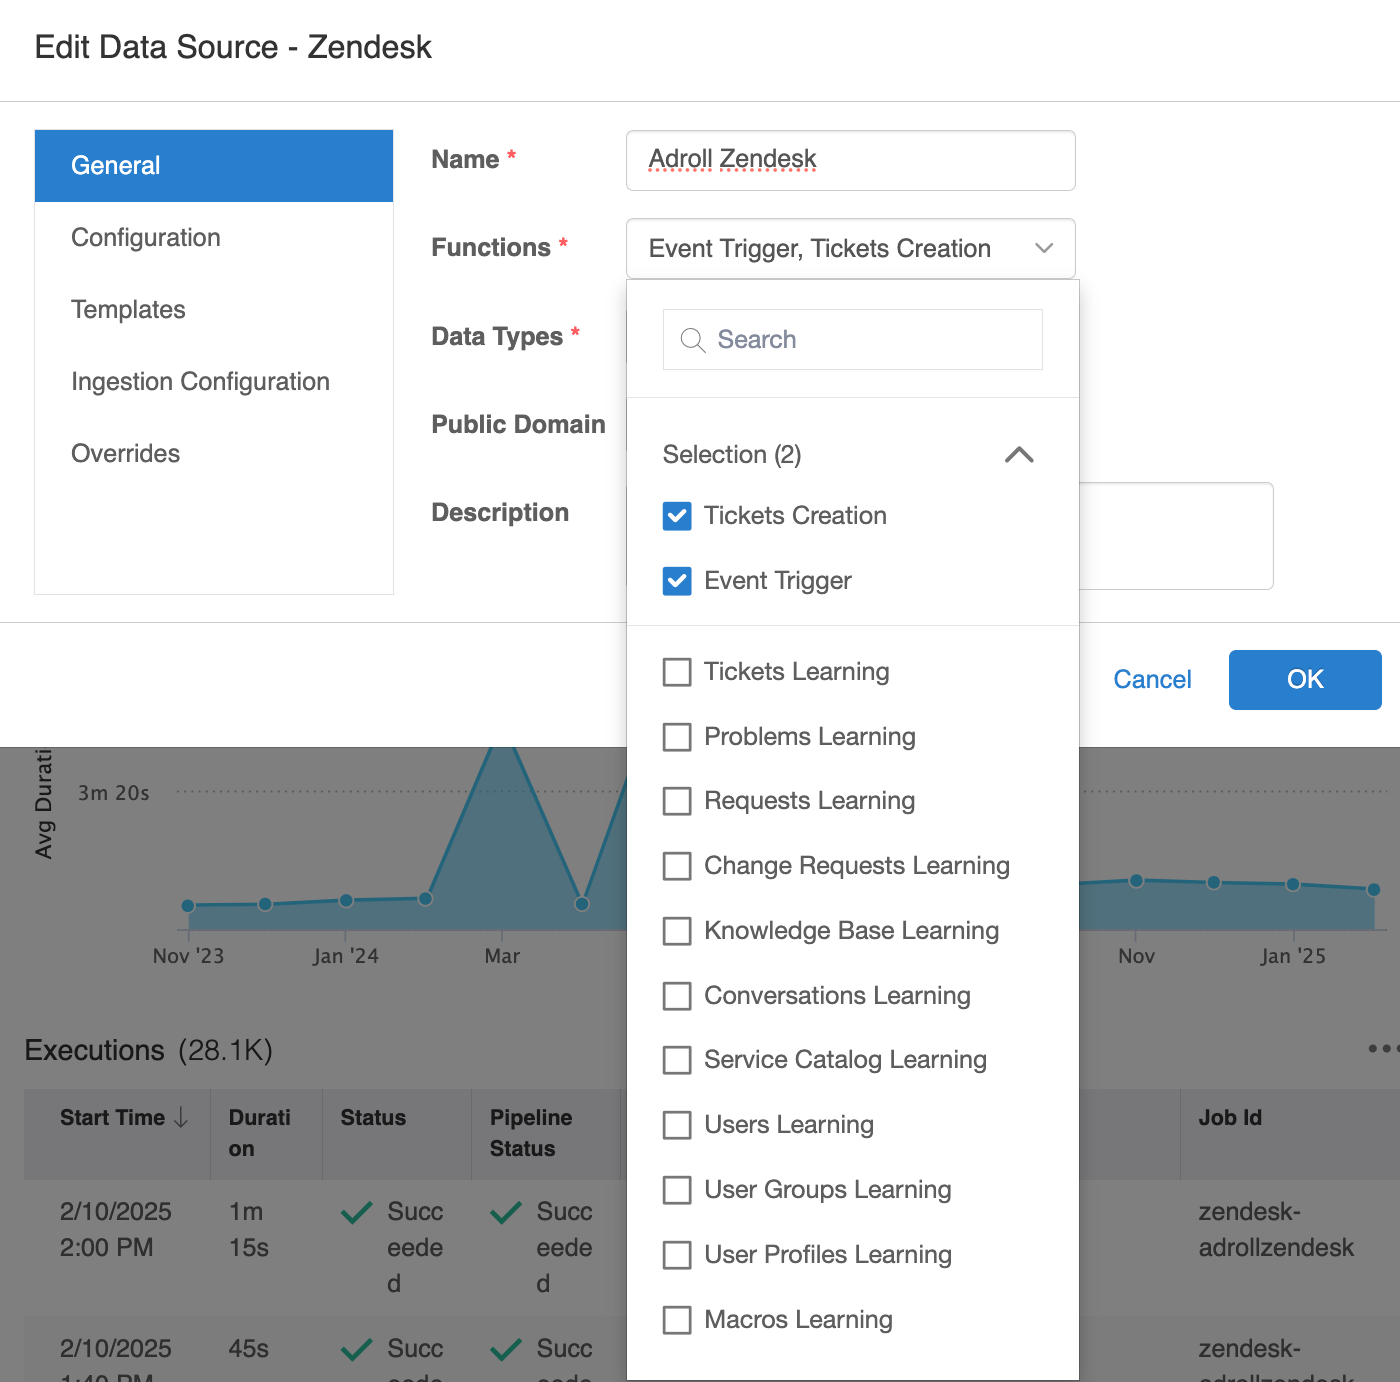Check the Problems Learning option

coord(677,737)
